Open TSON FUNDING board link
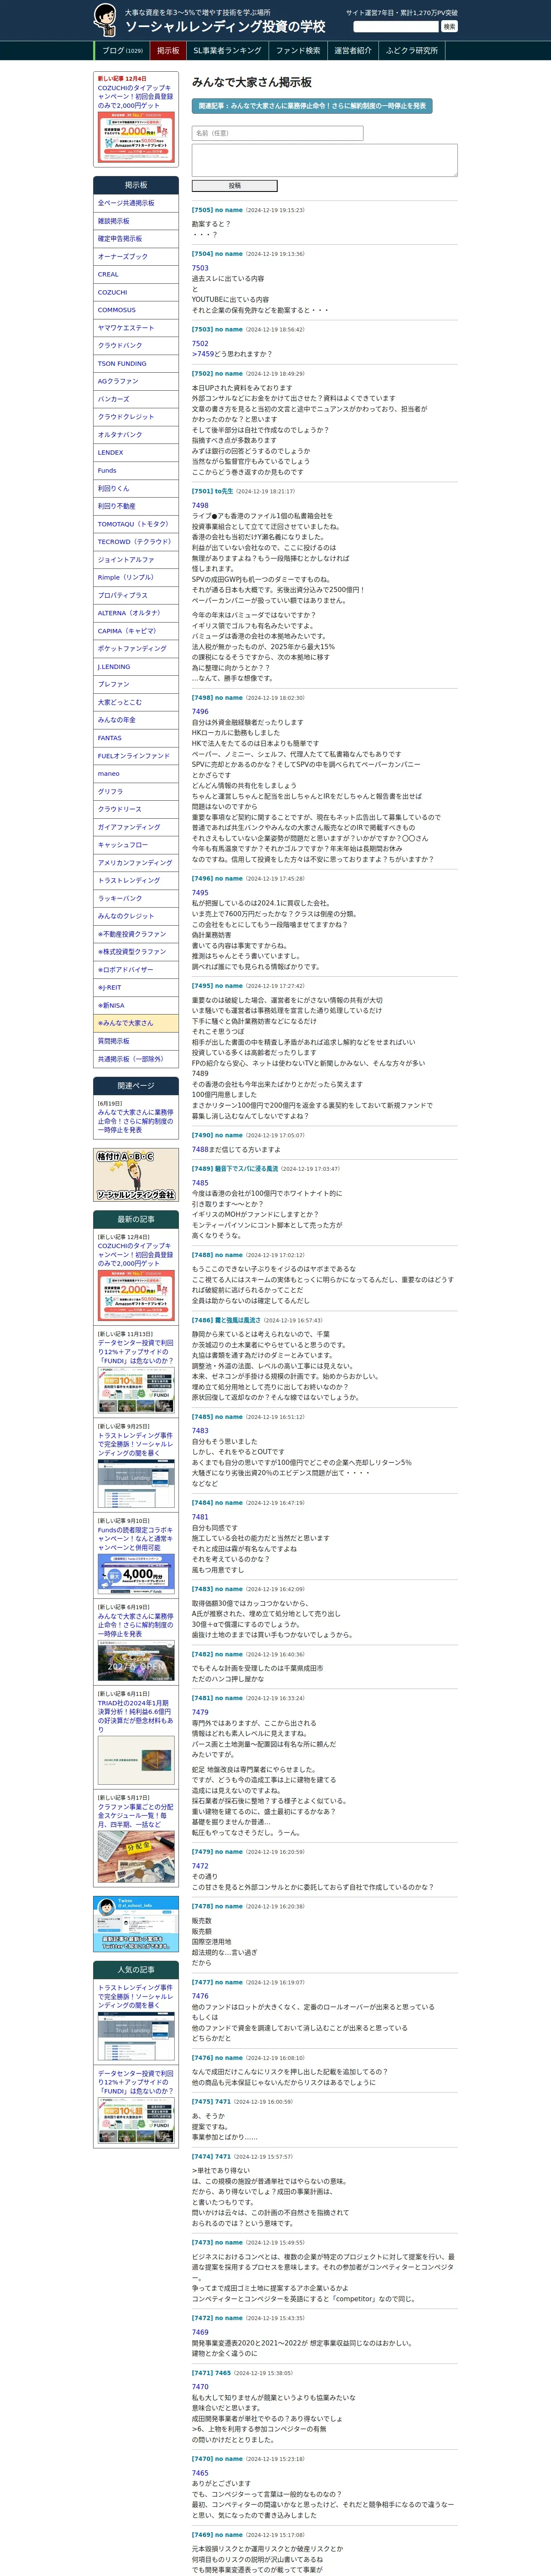 tap(136, 364)
